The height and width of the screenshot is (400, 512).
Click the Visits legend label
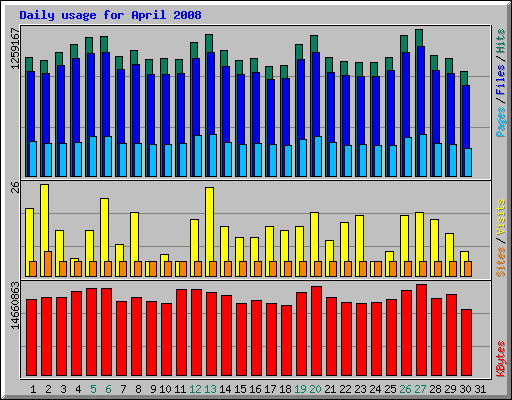click(501, 217)
